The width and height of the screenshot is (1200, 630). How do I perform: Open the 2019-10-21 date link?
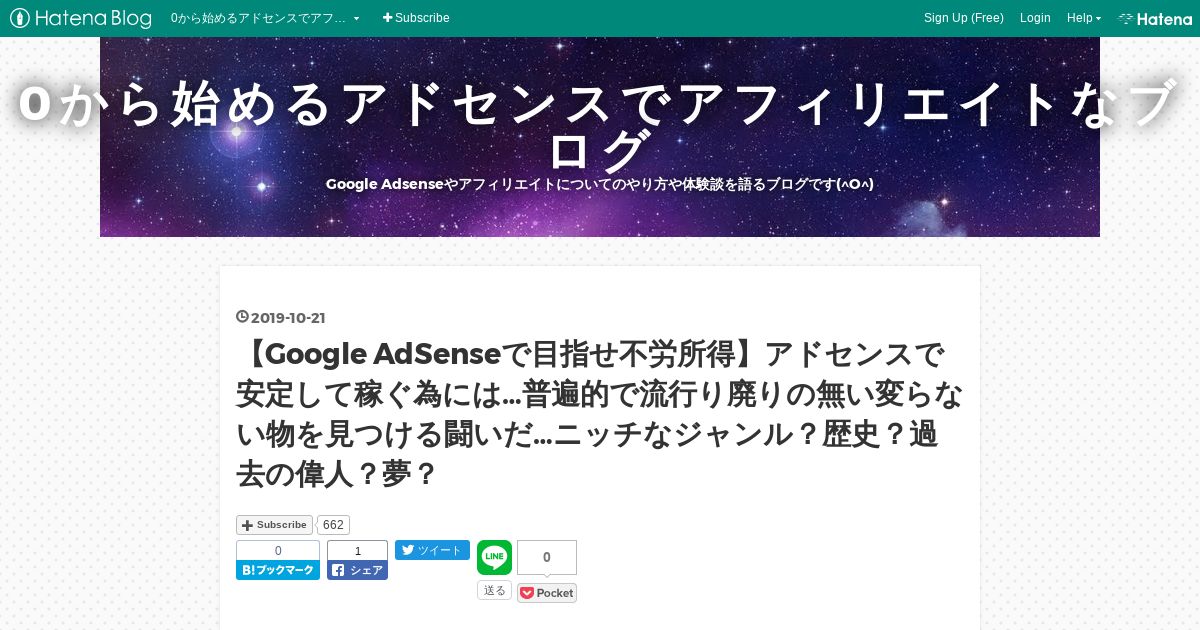click(288, 318)
